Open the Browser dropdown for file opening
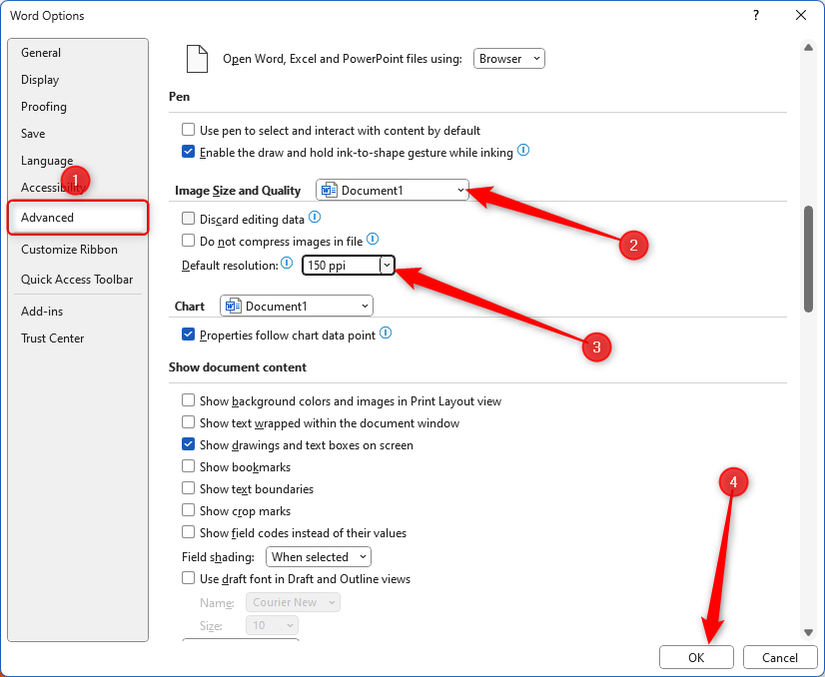The width and height of the screenshot is (825, 677). pyautogui.click(x=509, y=58)
